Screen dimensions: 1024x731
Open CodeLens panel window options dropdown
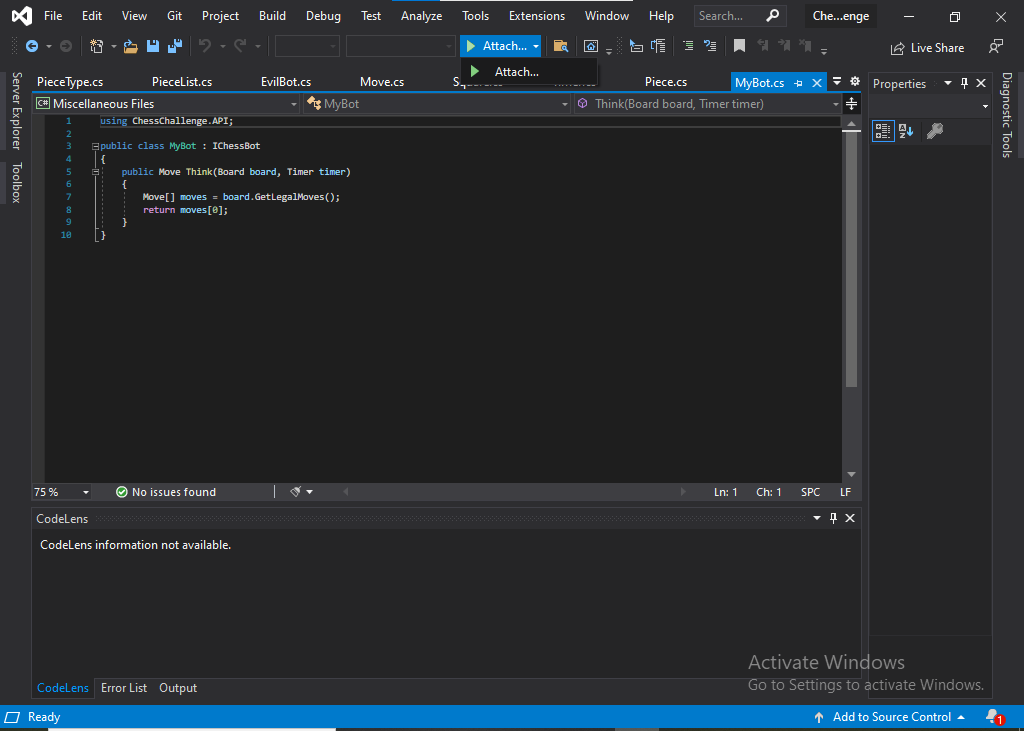pos(817,518)
